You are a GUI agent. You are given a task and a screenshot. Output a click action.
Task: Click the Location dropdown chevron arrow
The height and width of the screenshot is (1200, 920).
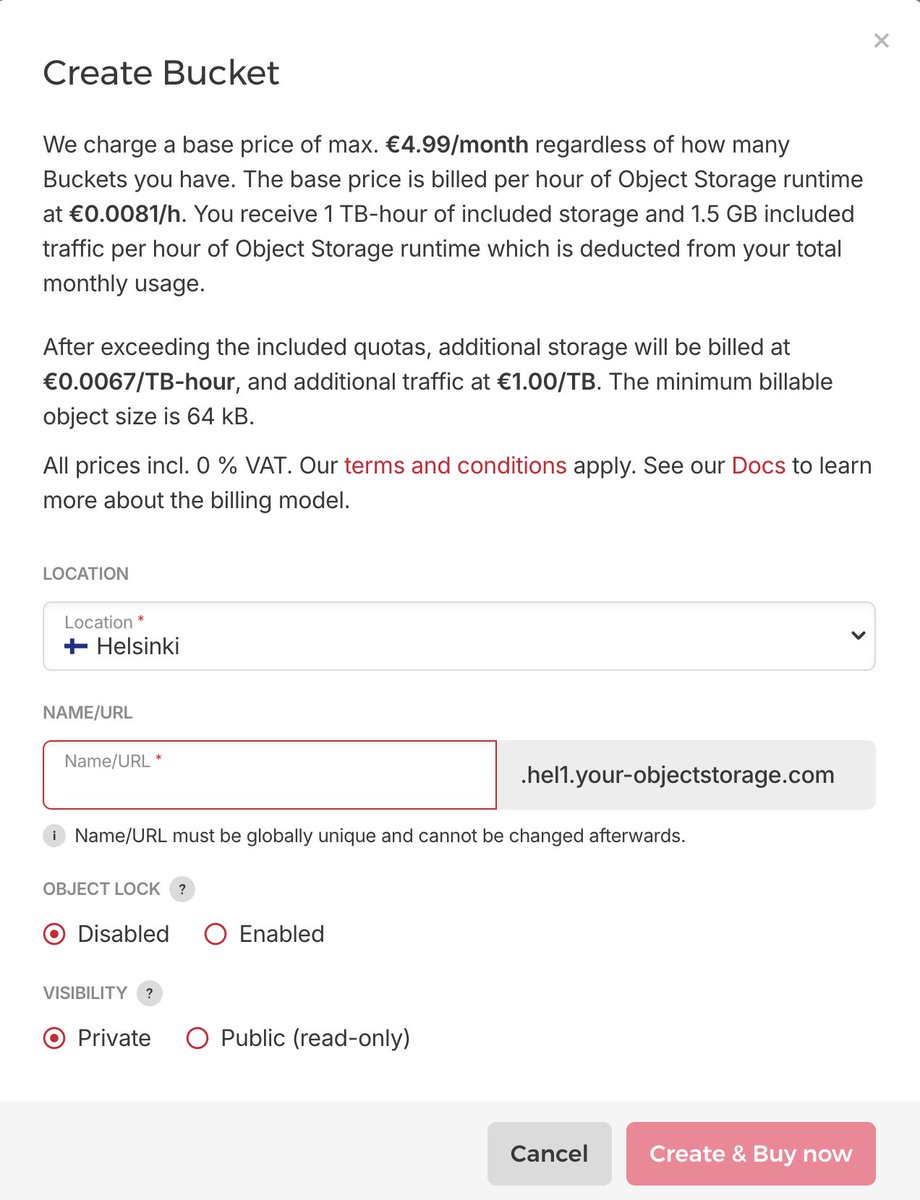(x=857, y=635)
